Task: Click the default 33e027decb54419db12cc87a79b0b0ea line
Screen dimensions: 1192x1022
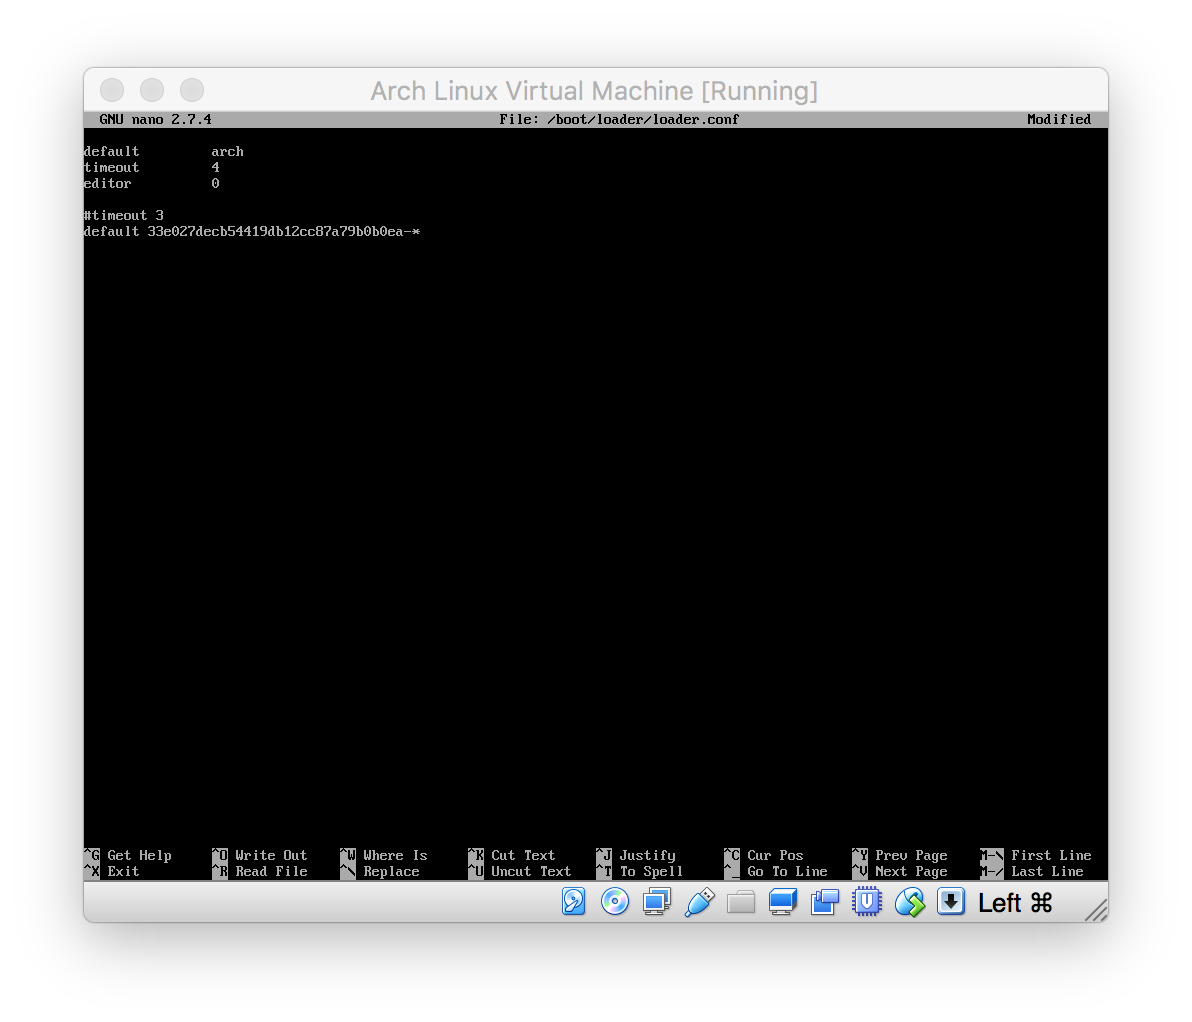Action: tap(252, 231)
